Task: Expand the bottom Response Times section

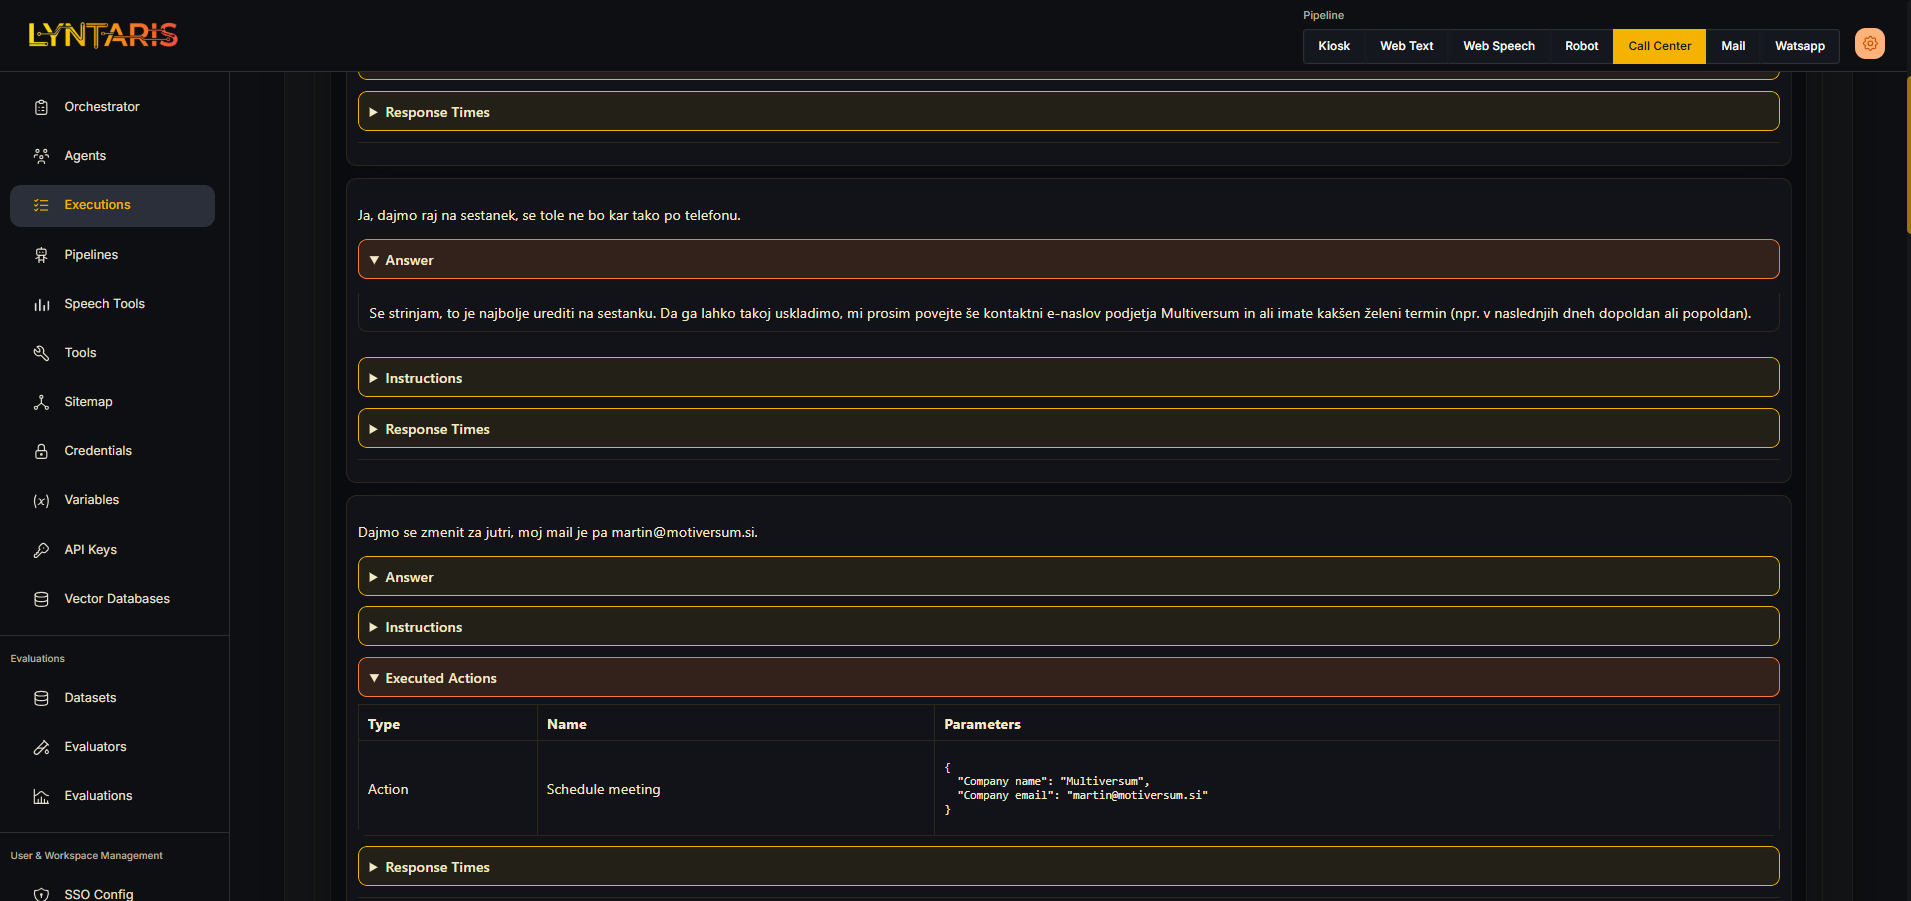Action: coord(437,867)
